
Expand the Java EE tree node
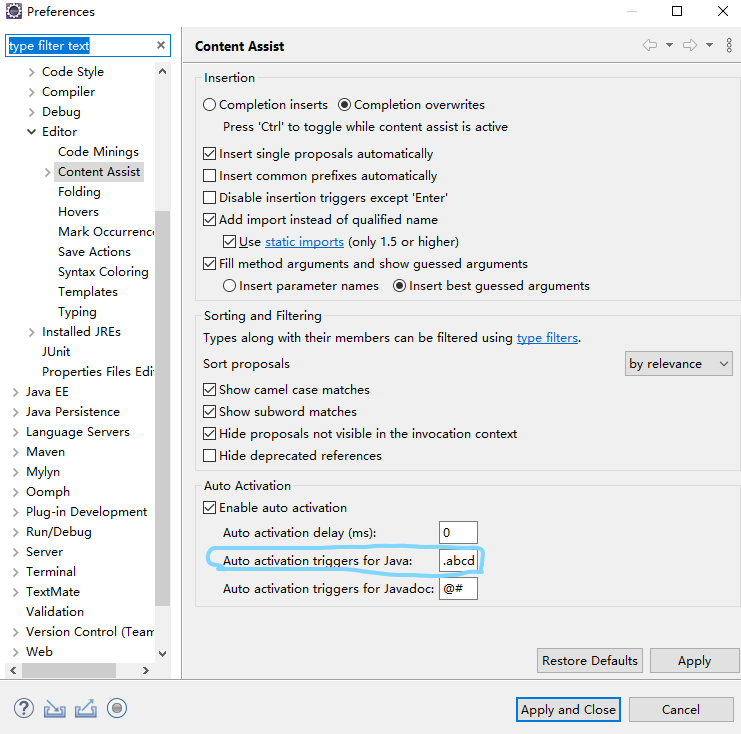15,392
